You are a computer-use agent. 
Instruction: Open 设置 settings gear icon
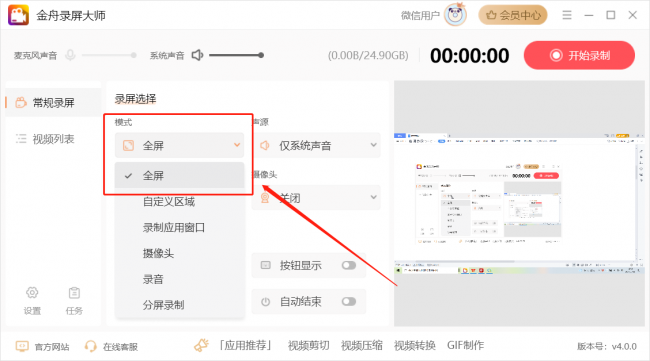(32, 293)
